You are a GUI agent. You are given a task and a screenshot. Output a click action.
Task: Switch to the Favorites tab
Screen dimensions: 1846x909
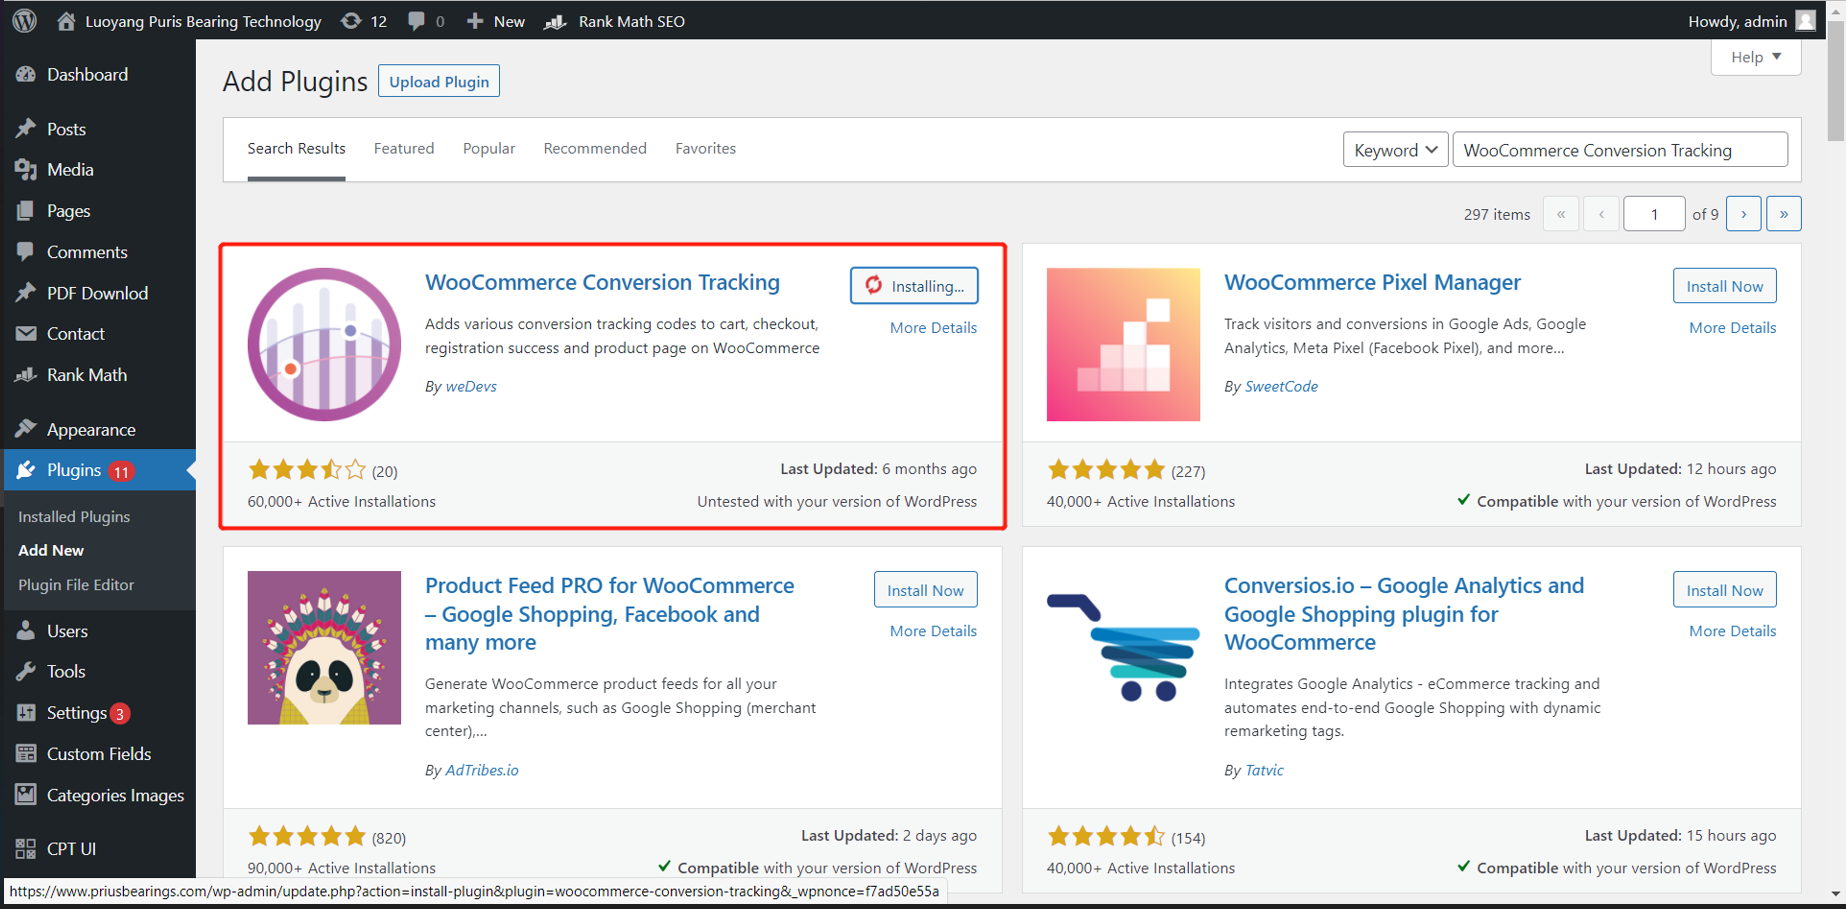coord(705,148)
